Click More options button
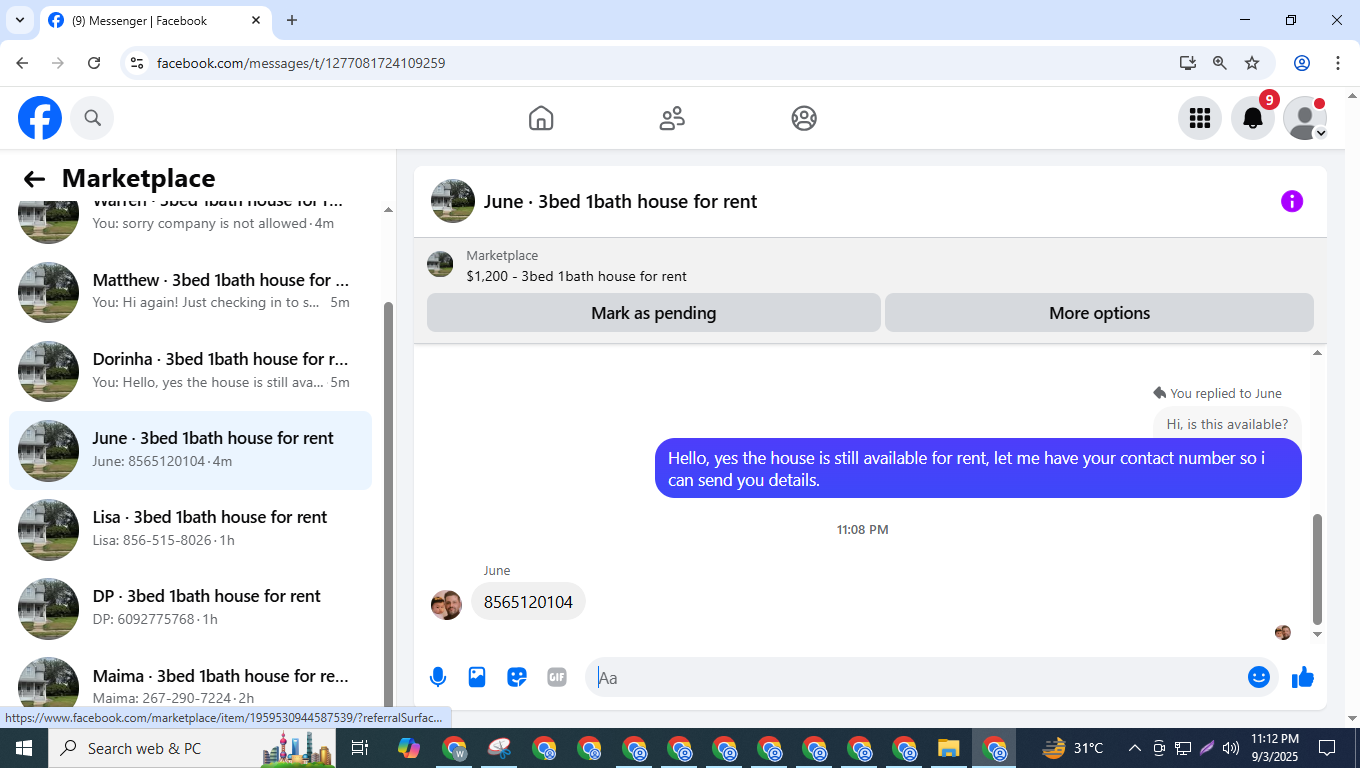The height and width of the screenshot is (768, 1360). coord(1099,313)
